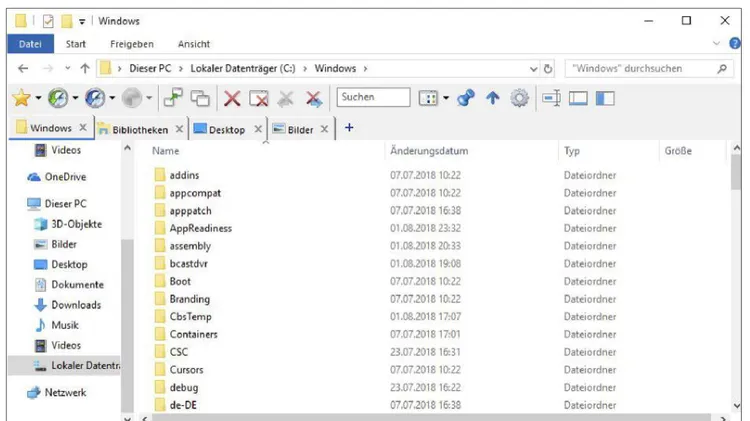Viewport: 750px width, 421px height.
Task: Expand the ribbon with the chevron
Action: [x=716, y=44]
